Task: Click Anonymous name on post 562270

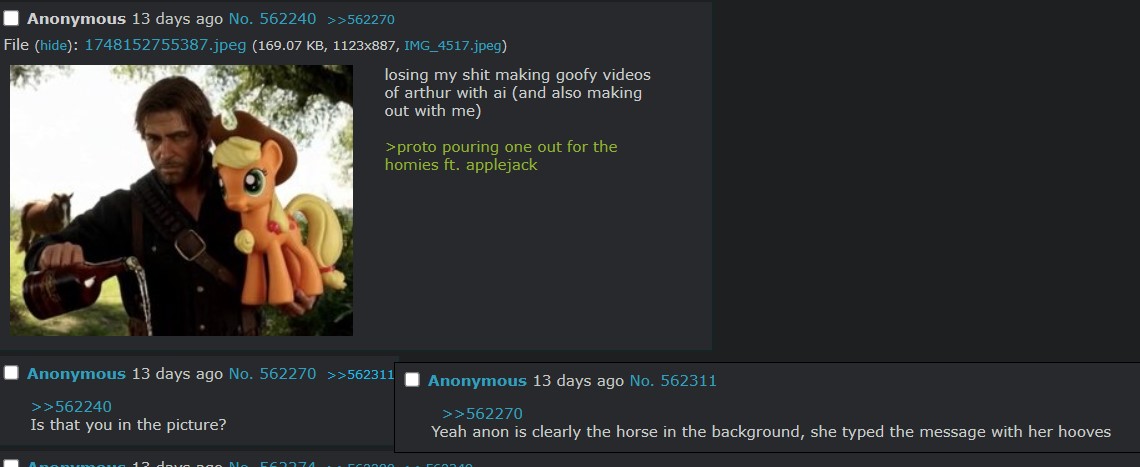Action: pyautogui.click(x=76, y=374)
